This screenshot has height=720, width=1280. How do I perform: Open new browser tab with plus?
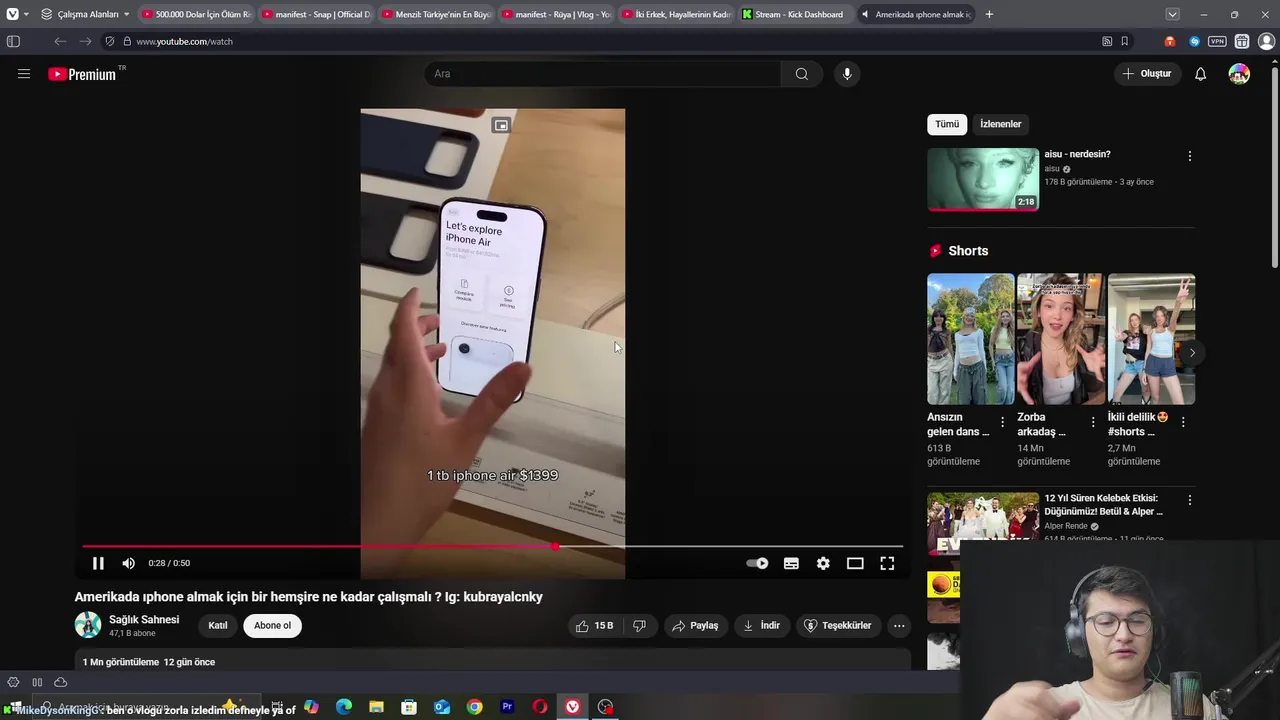[x=989, y=14]
